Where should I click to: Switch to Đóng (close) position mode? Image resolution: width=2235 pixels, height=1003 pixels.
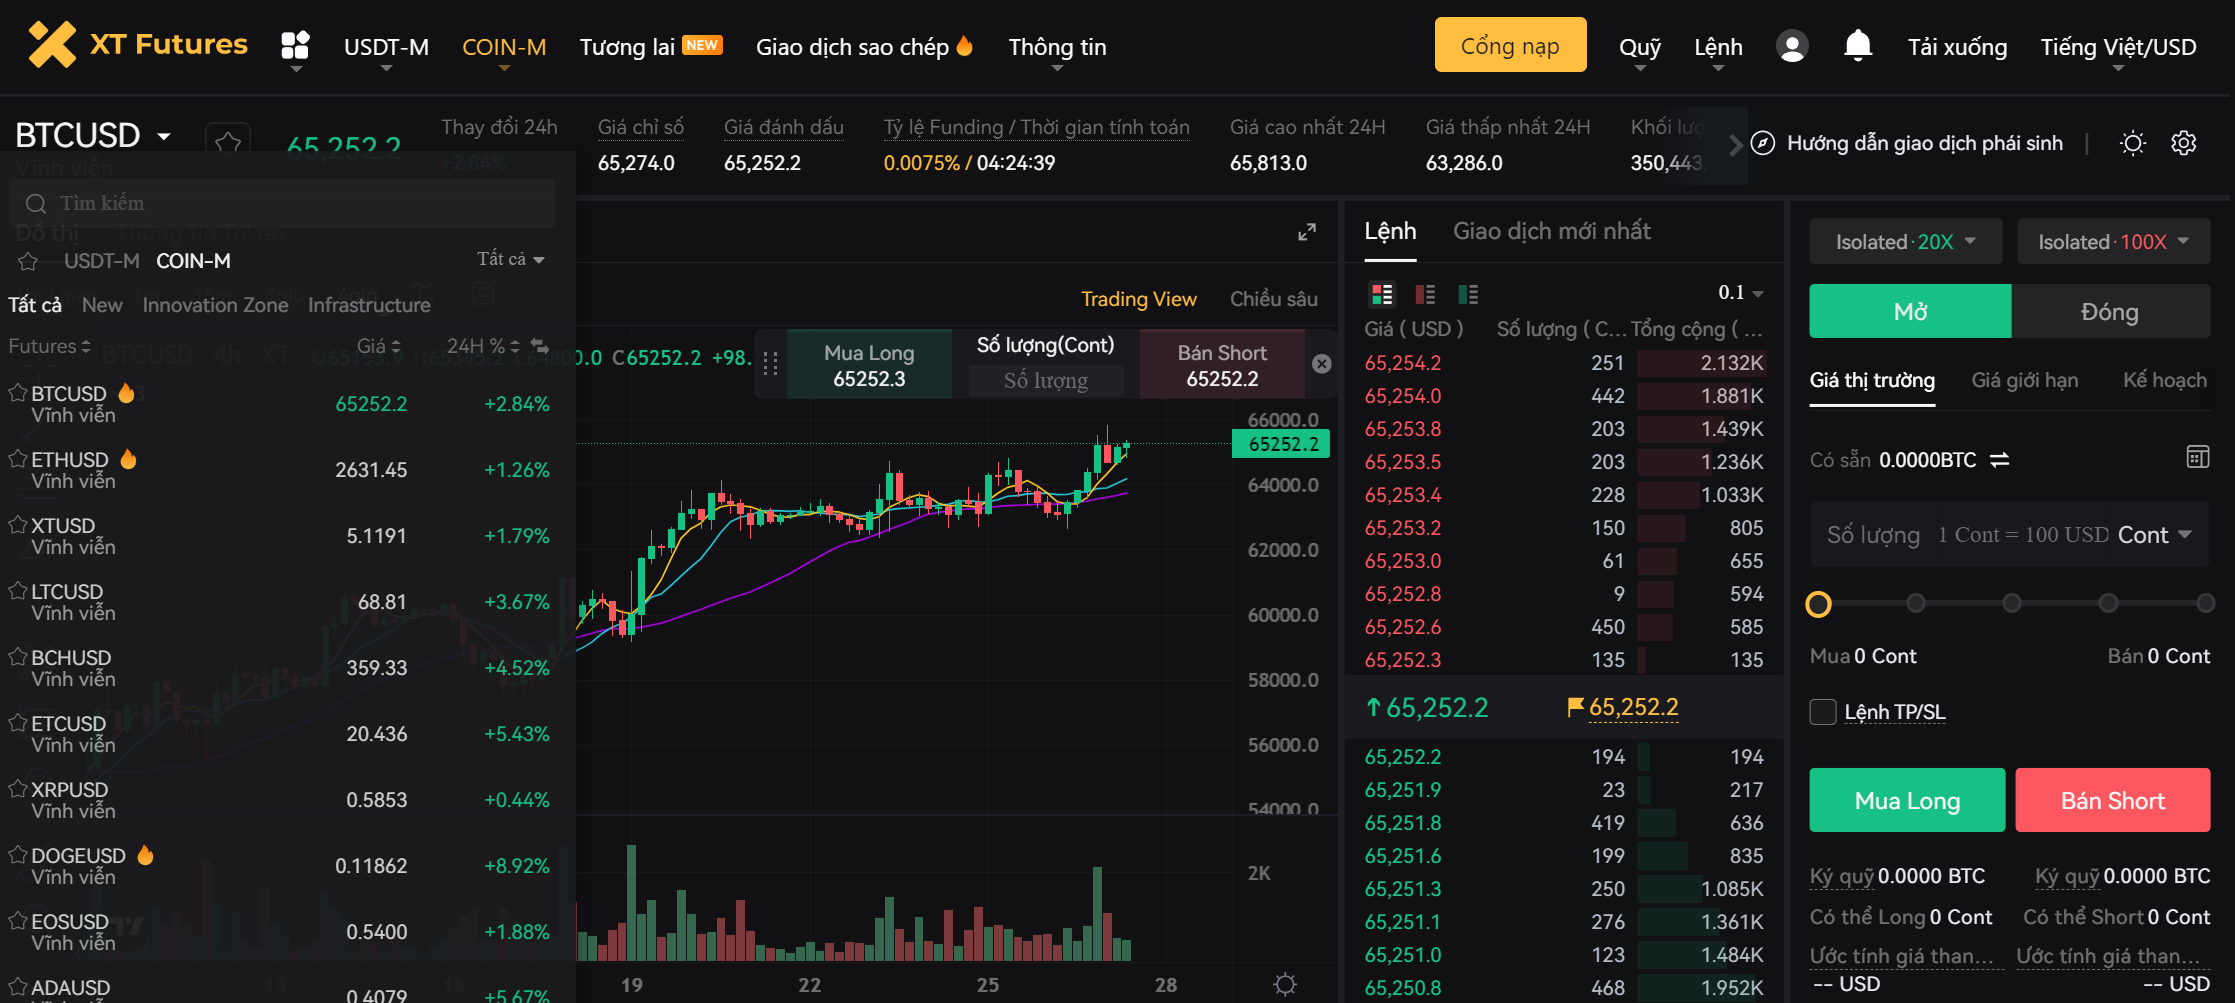coord(2110,312)
